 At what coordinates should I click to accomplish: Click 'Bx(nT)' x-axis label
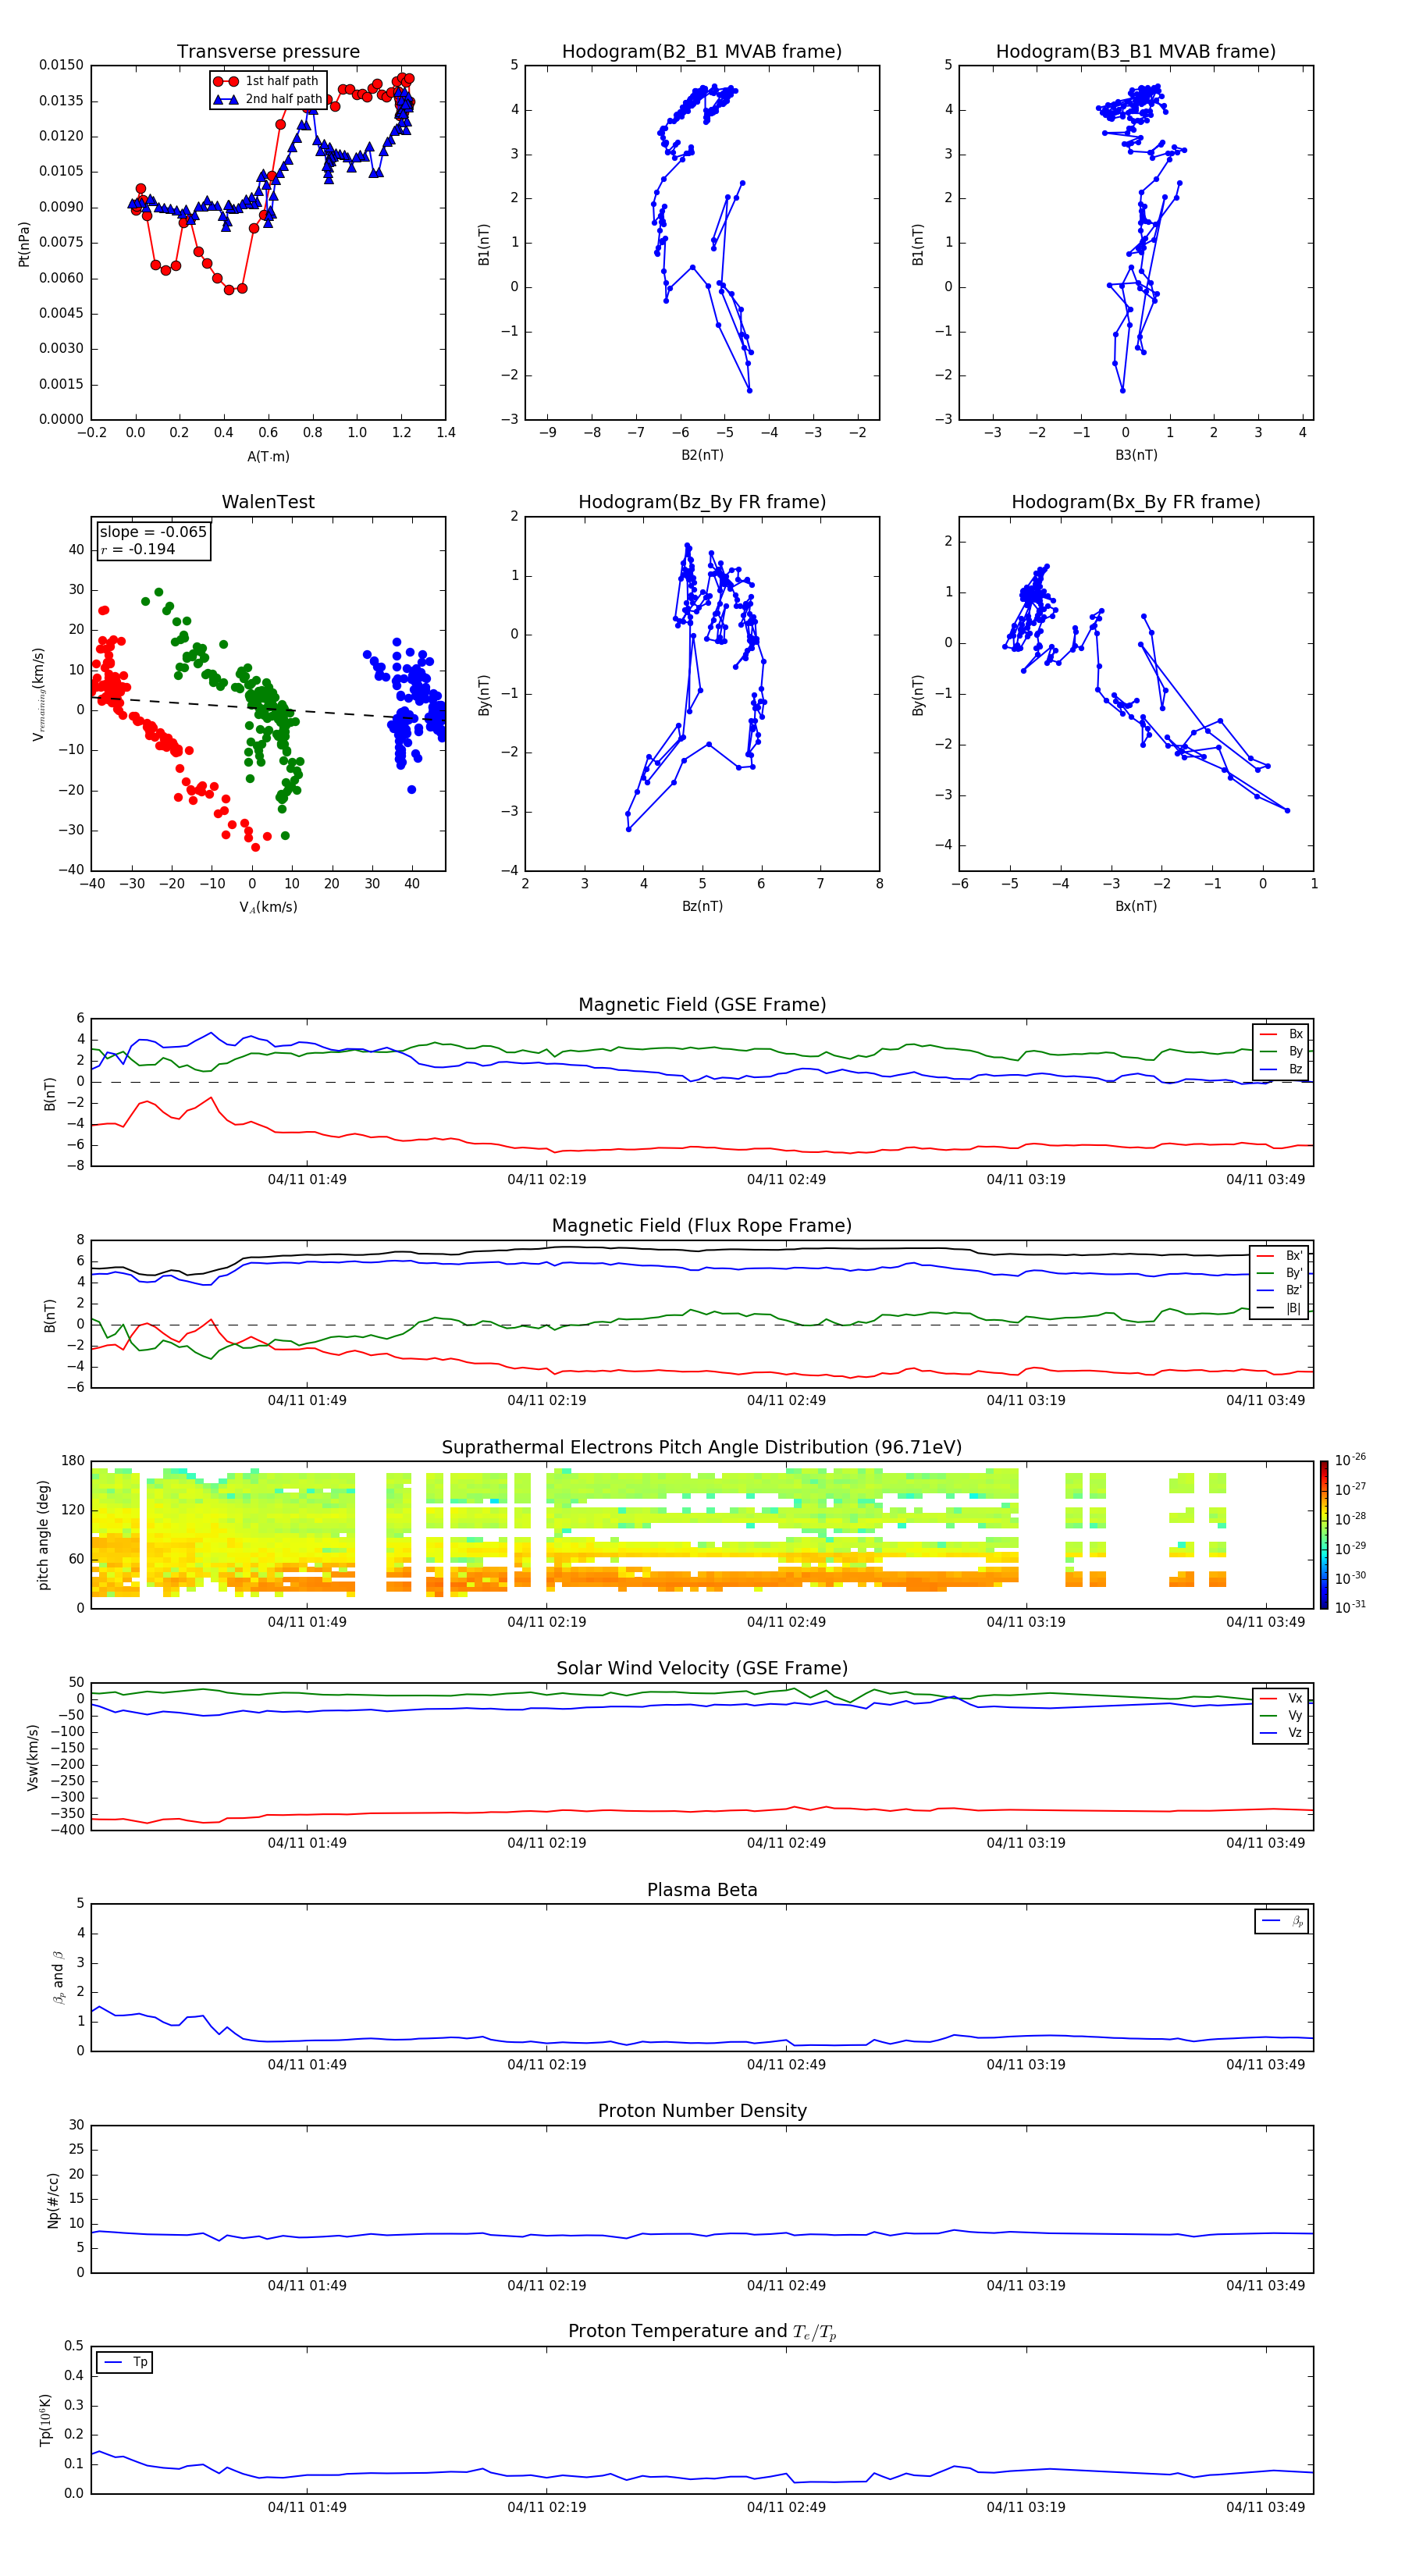pyautogui.click(x=1136, y=906)
